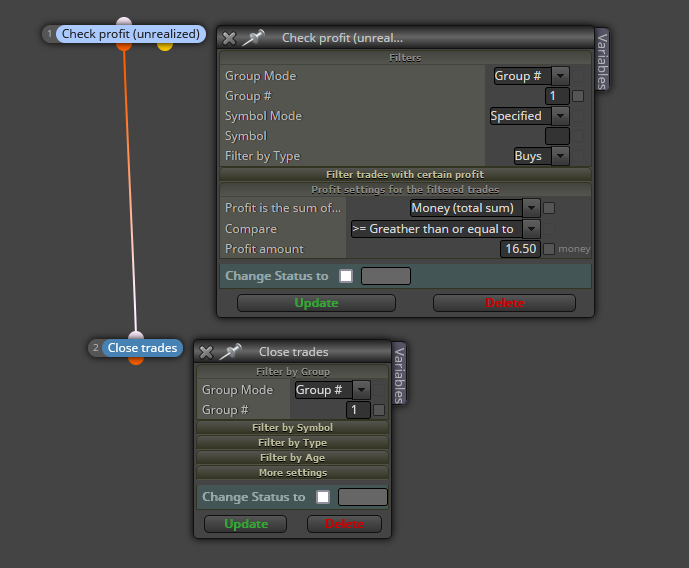
Task: Click orange output connector under Close trades block
Action: (x=136, y=361)
